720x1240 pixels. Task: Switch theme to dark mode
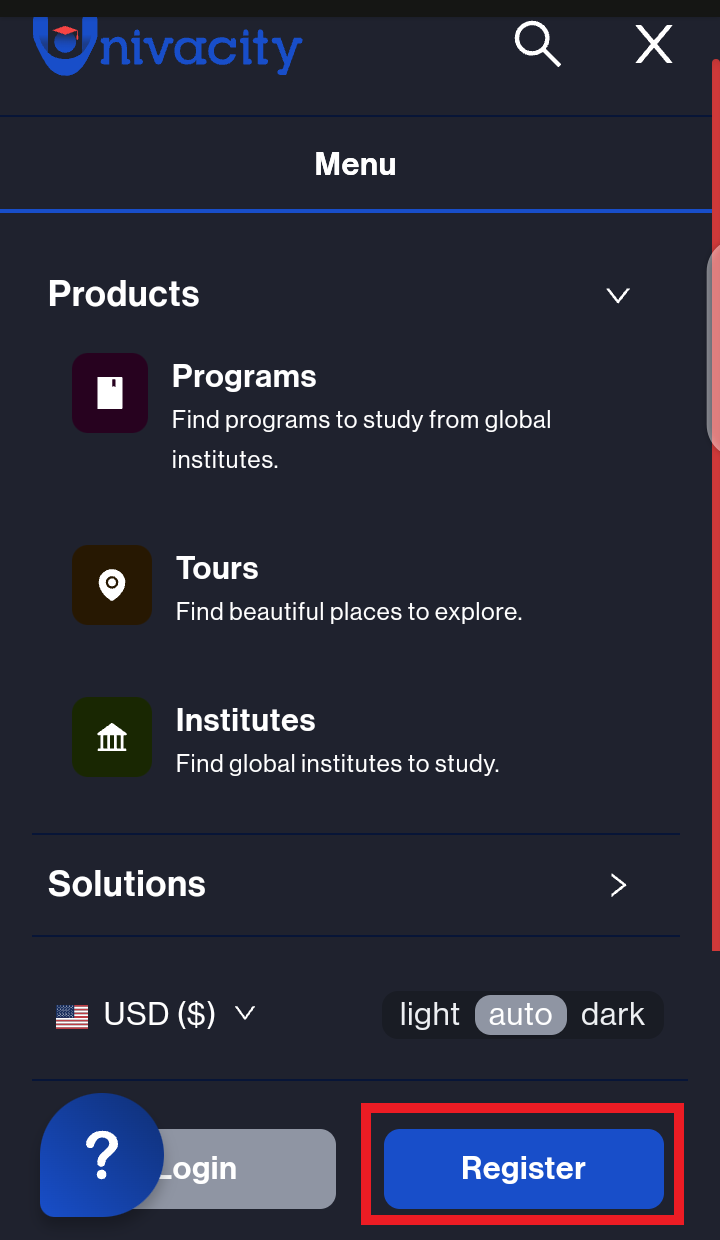pyautogui.click(x=613, y=1014)
